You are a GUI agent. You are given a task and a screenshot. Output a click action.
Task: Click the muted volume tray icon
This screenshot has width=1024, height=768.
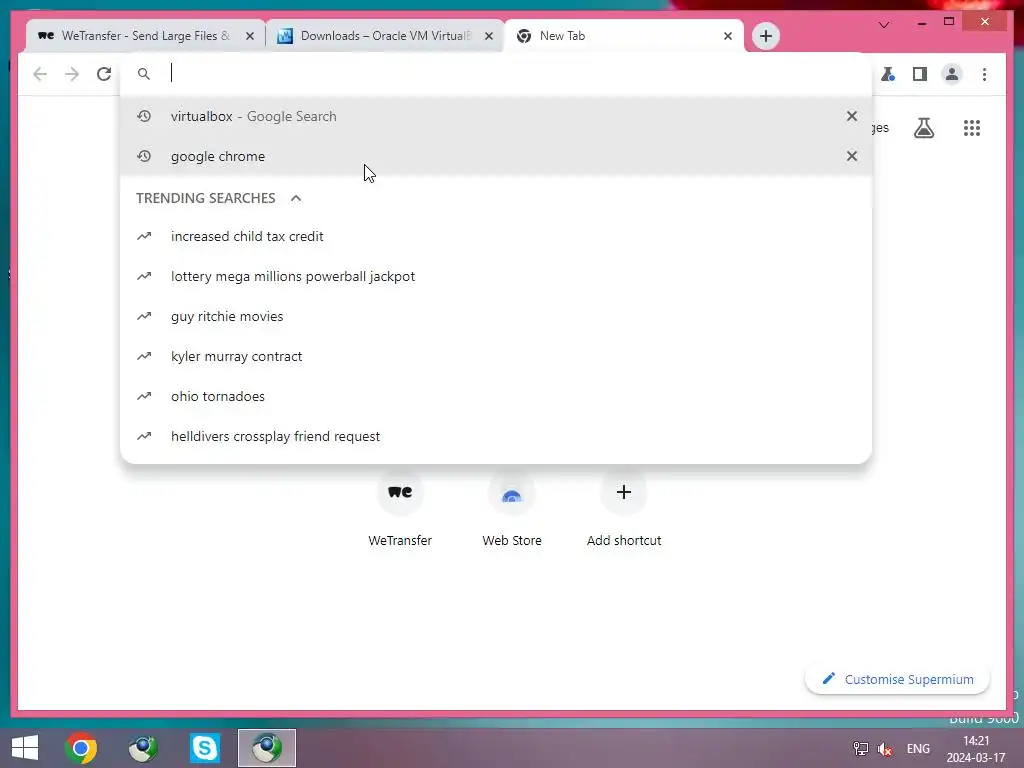885,748
